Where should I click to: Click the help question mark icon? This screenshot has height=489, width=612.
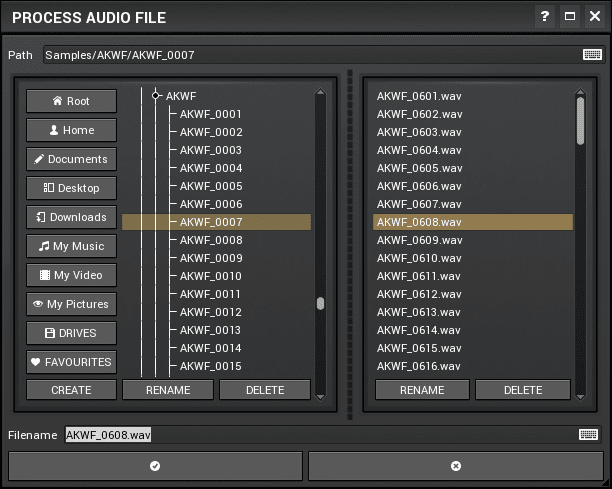tap(545, 17)
